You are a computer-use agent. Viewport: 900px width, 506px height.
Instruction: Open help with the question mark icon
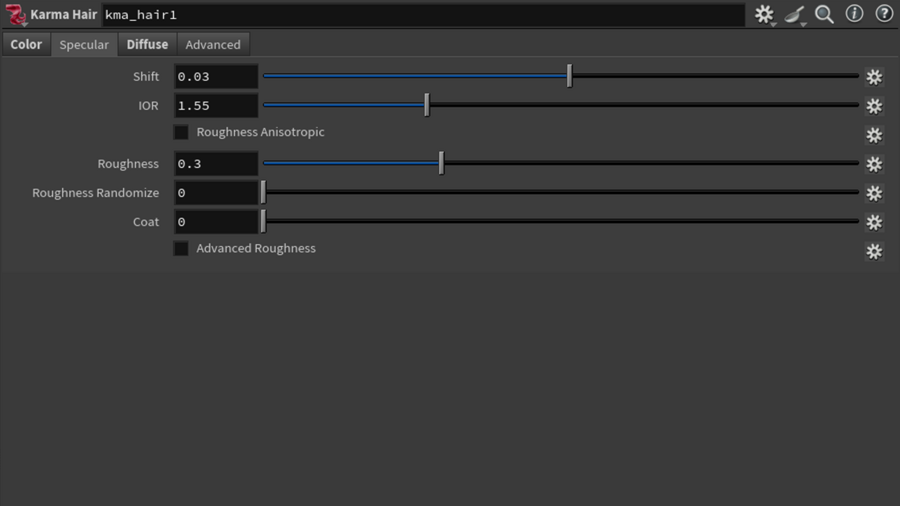[885, 13]
